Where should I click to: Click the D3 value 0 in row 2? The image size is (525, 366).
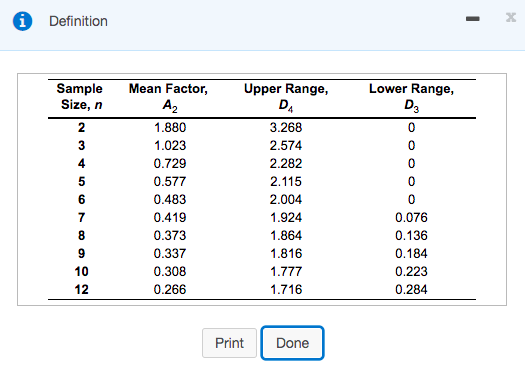[x=411, y=128]
